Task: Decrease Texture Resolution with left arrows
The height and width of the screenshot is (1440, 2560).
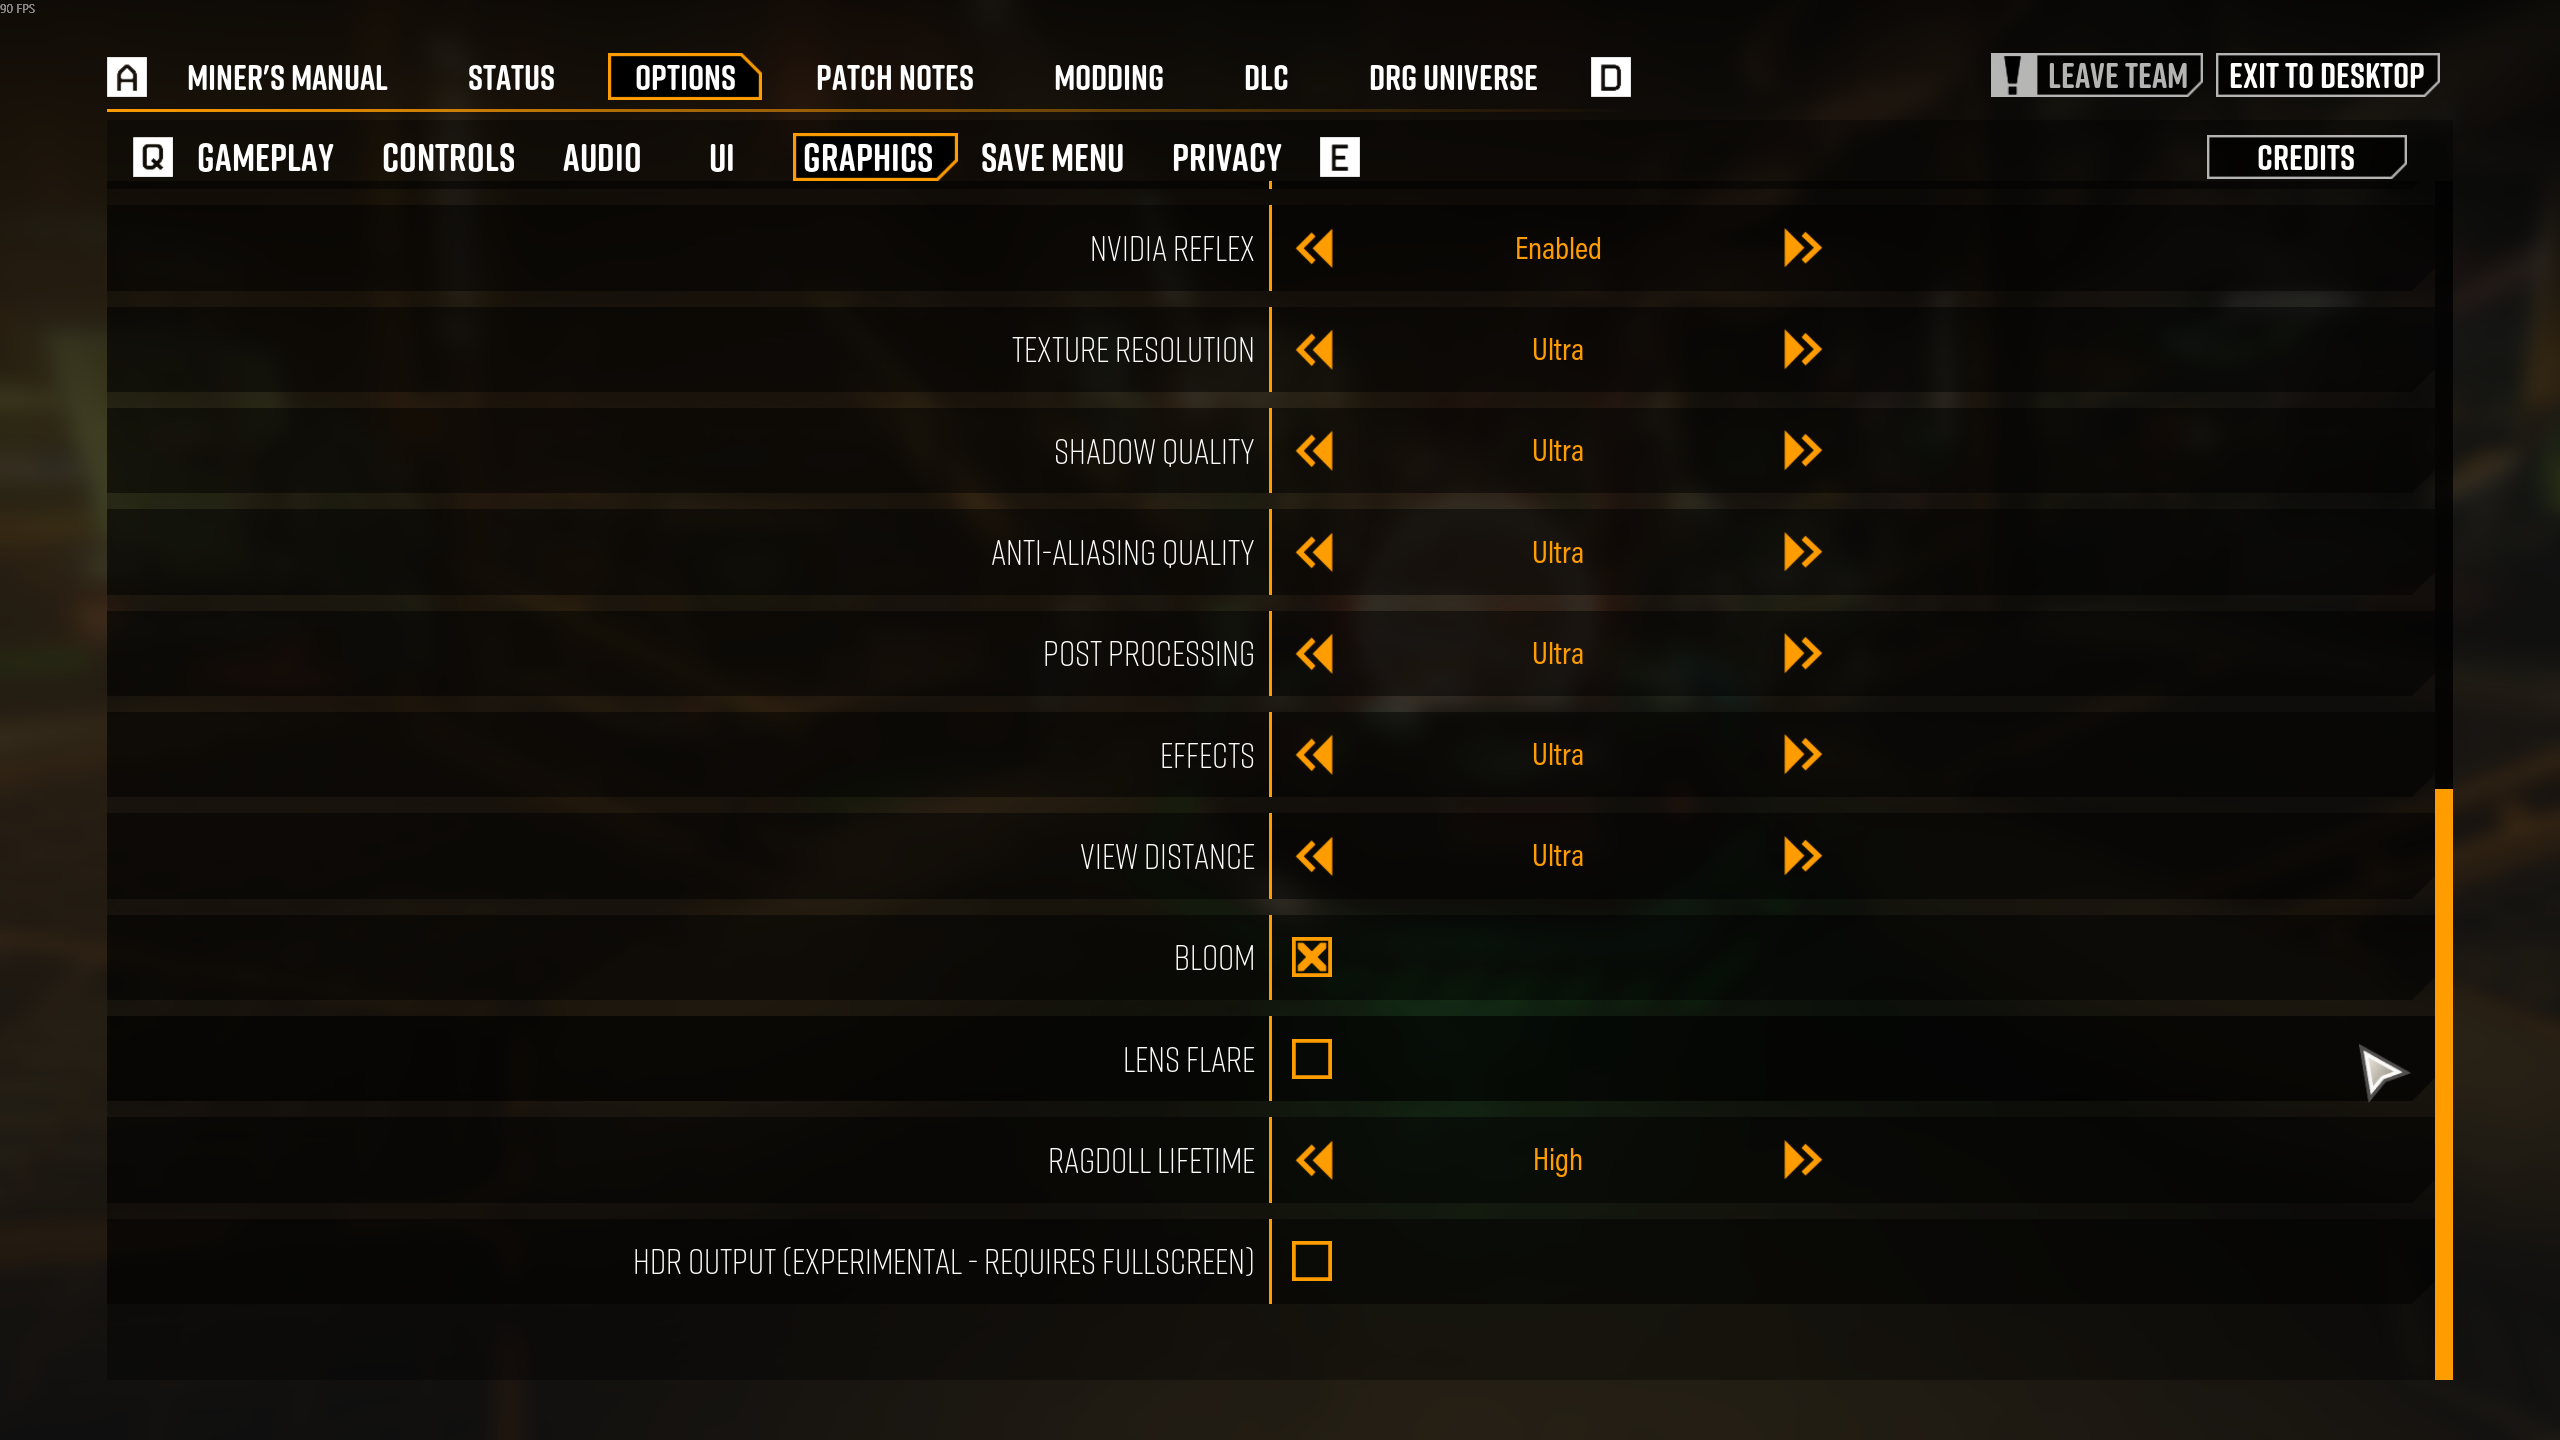Action: pos(1314,350)
